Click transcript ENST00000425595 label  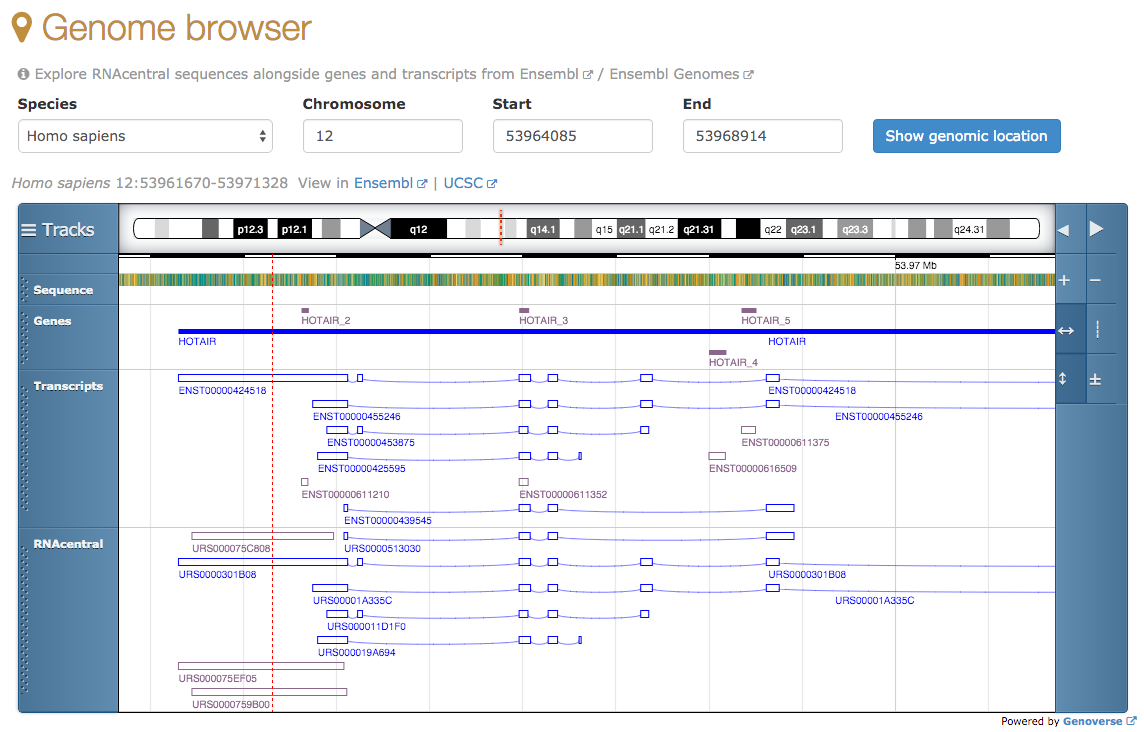tap(361, 469)
